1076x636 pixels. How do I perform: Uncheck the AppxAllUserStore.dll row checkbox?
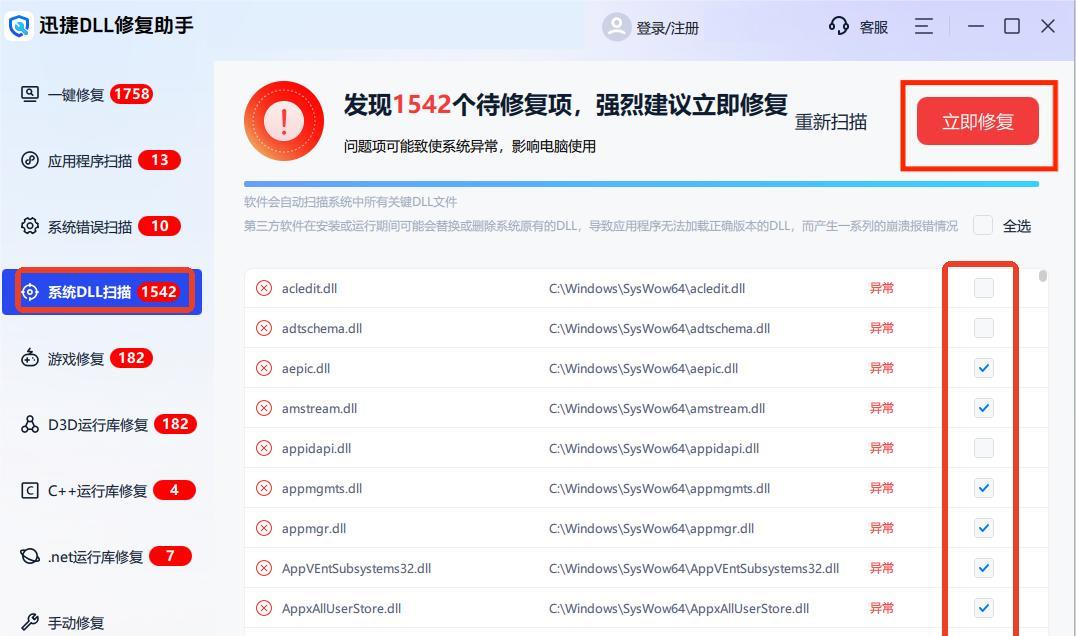point(983,608)
